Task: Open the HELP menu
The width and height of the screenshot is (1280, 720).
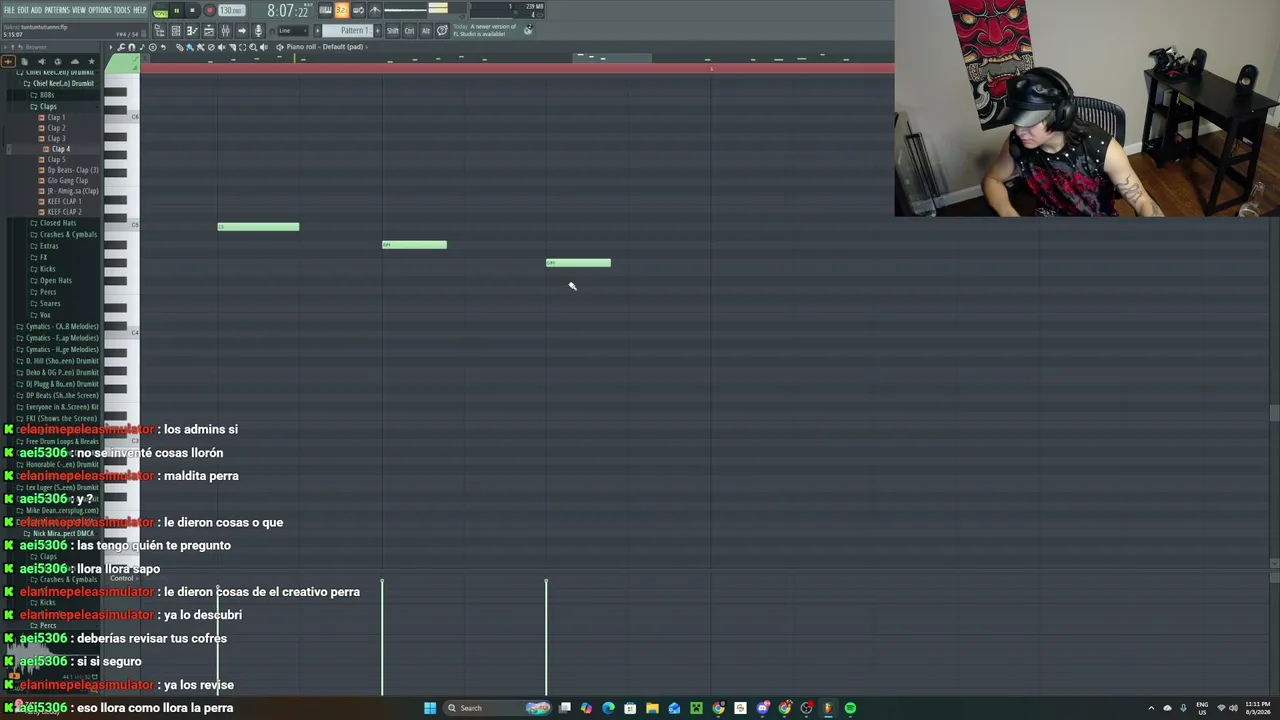Action: [x=140, y=10]
